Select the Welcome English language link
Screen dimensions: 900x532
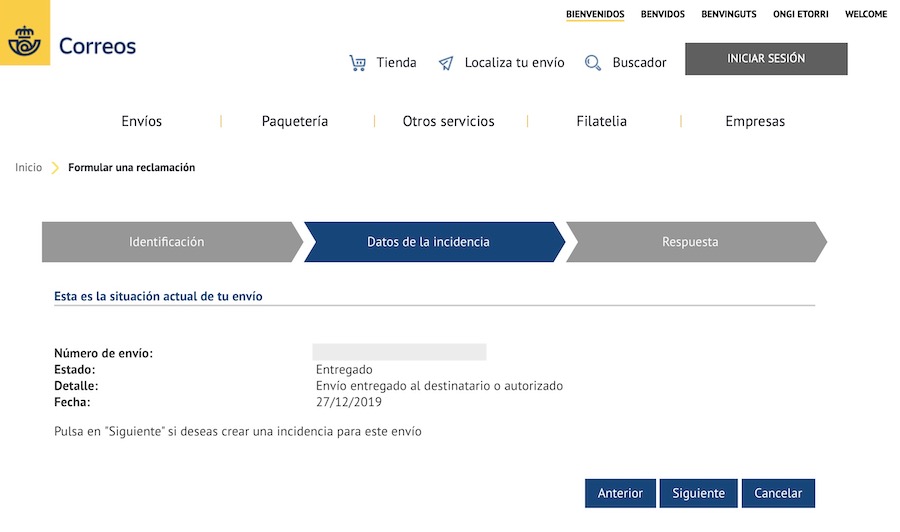(866, 14)
